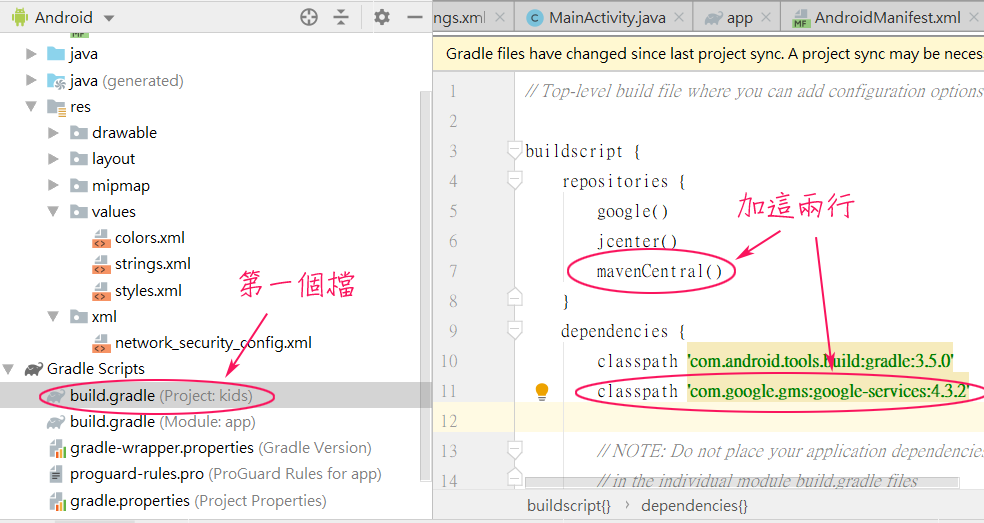Fold the dependencies block at line 9
Image resolution: width=984 pixels, height=523 pixels.
pyautogui.click(x=515, y=330)
